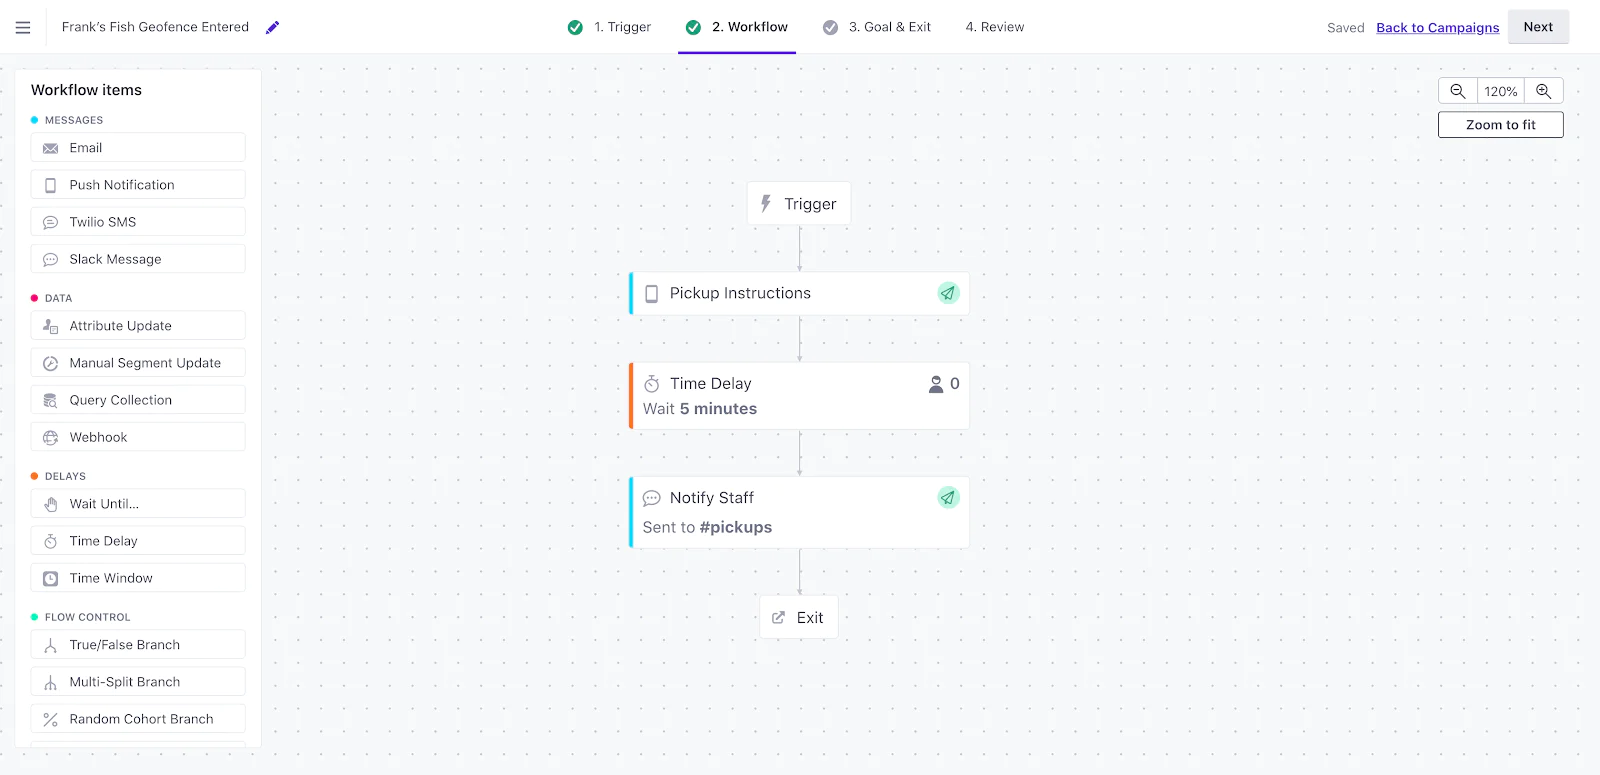Choose the Slack Message workflow item

[137, 258]
